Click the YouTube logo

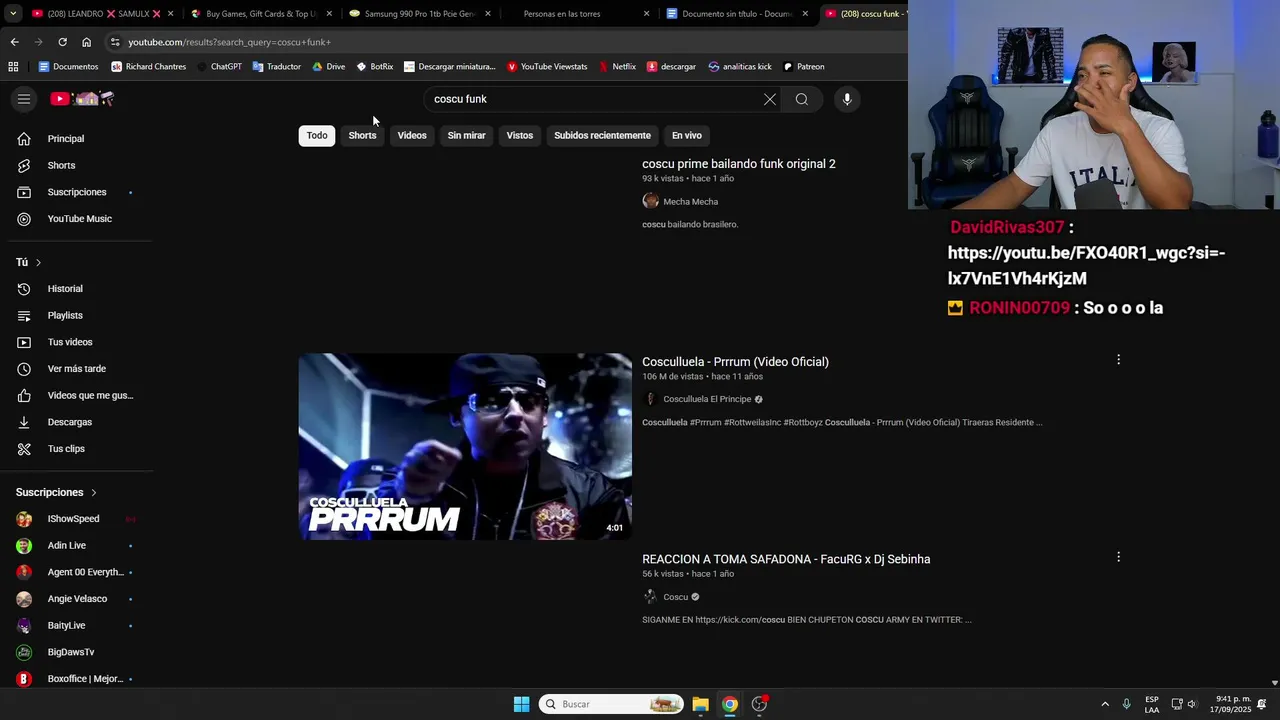83,99
